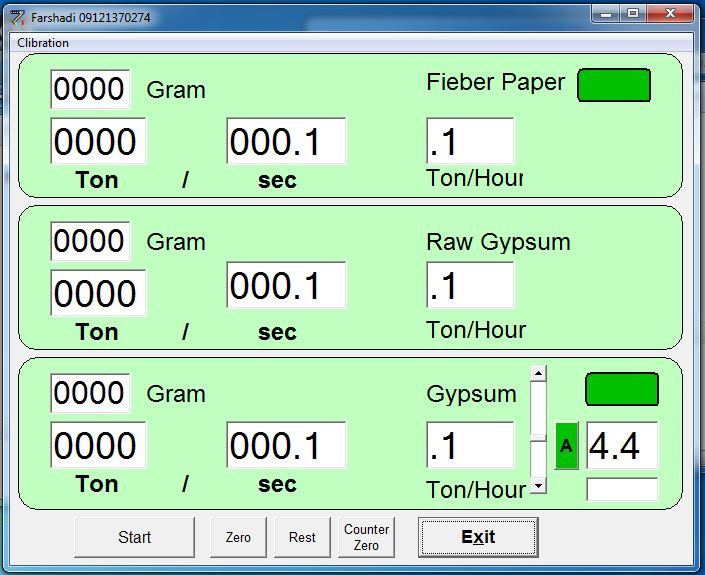Toggle the green A button

click(x=566, y=446)
